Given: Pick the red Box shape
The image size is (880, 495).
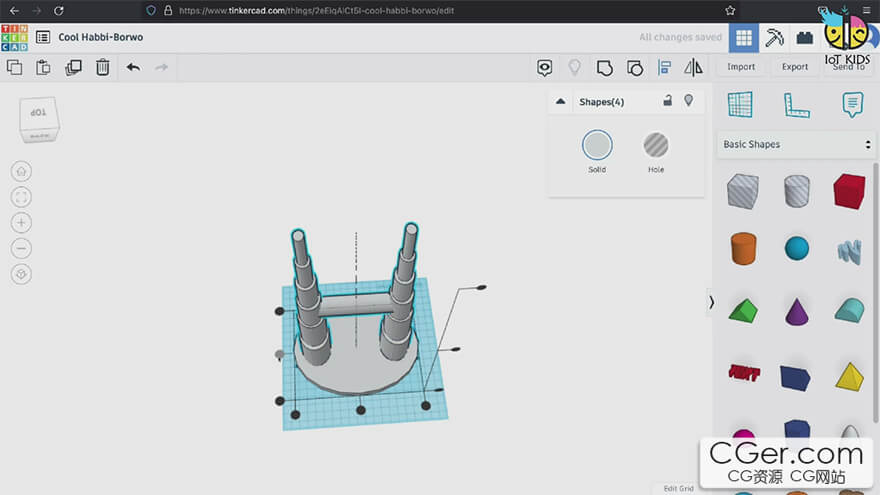Looking at the screenshot, I should coord(849,191).
